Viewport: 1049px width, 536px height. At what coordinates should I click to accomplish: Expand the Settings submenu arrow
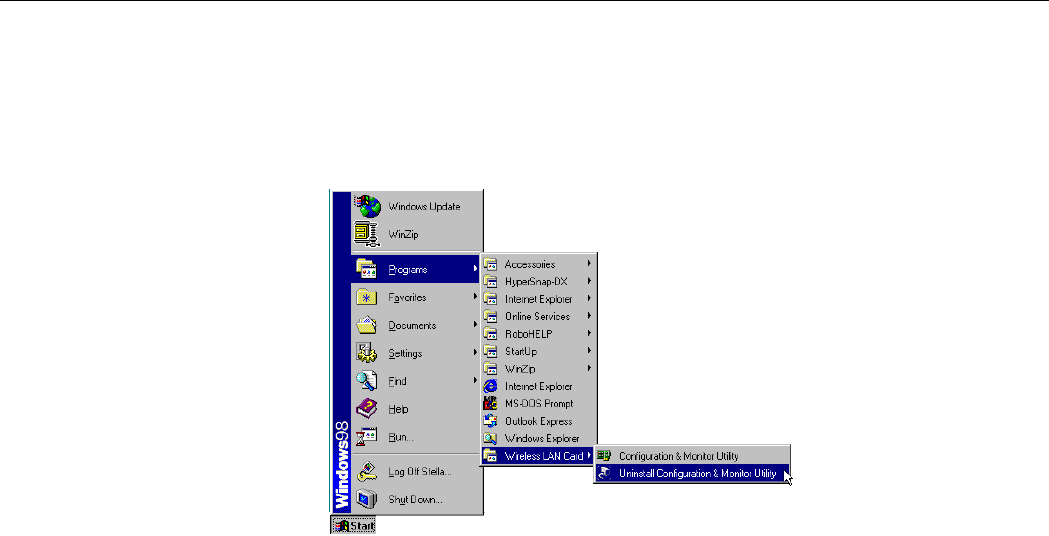coord(476,352)
